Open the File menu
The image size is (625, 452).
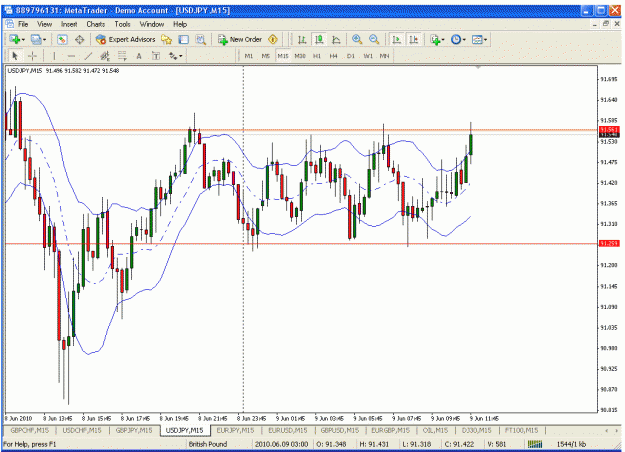tap(23, 24)
